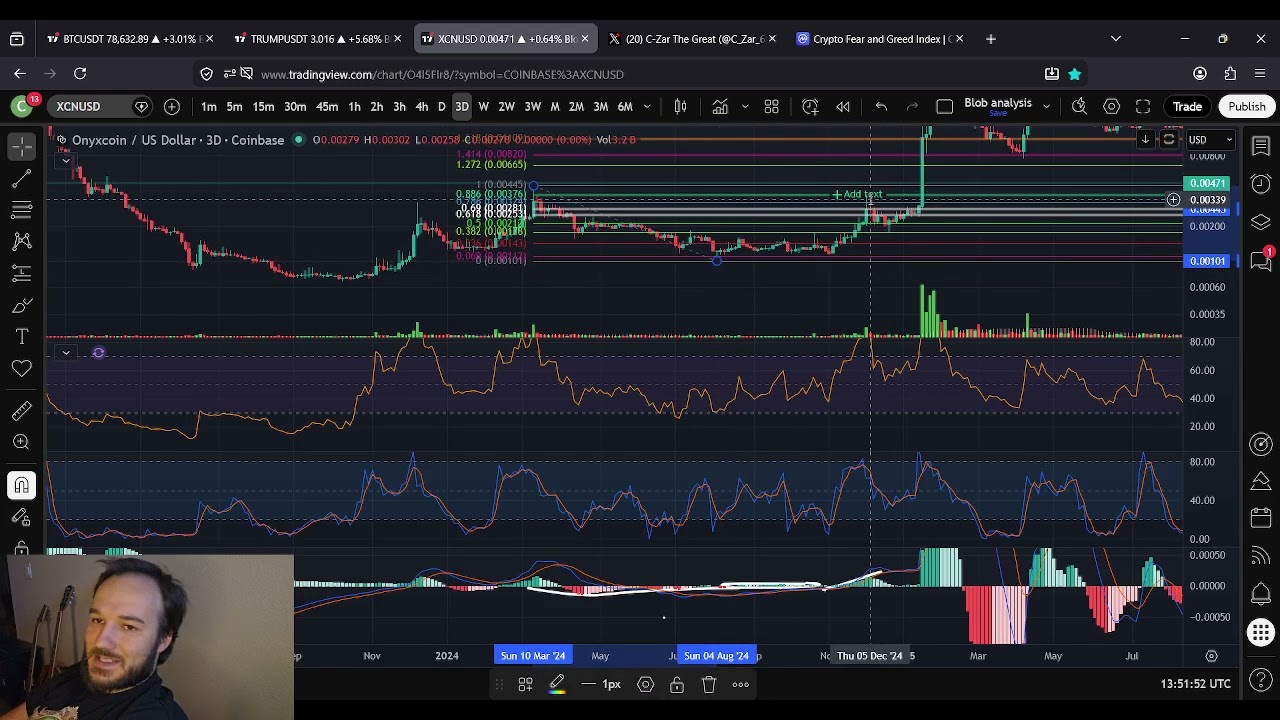Click the Publish button

coord(1247,107)
